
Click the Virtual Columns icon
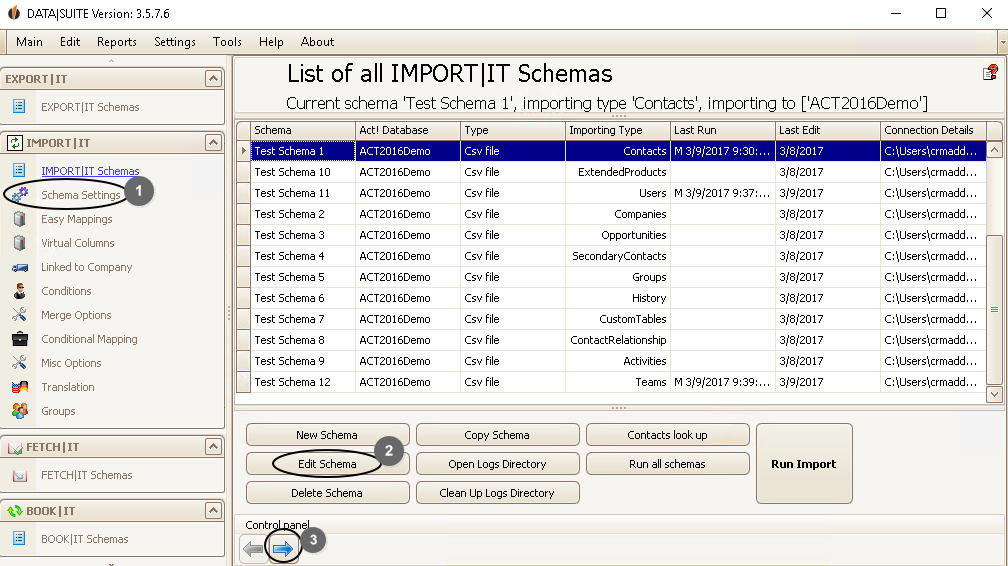[20, 242]
